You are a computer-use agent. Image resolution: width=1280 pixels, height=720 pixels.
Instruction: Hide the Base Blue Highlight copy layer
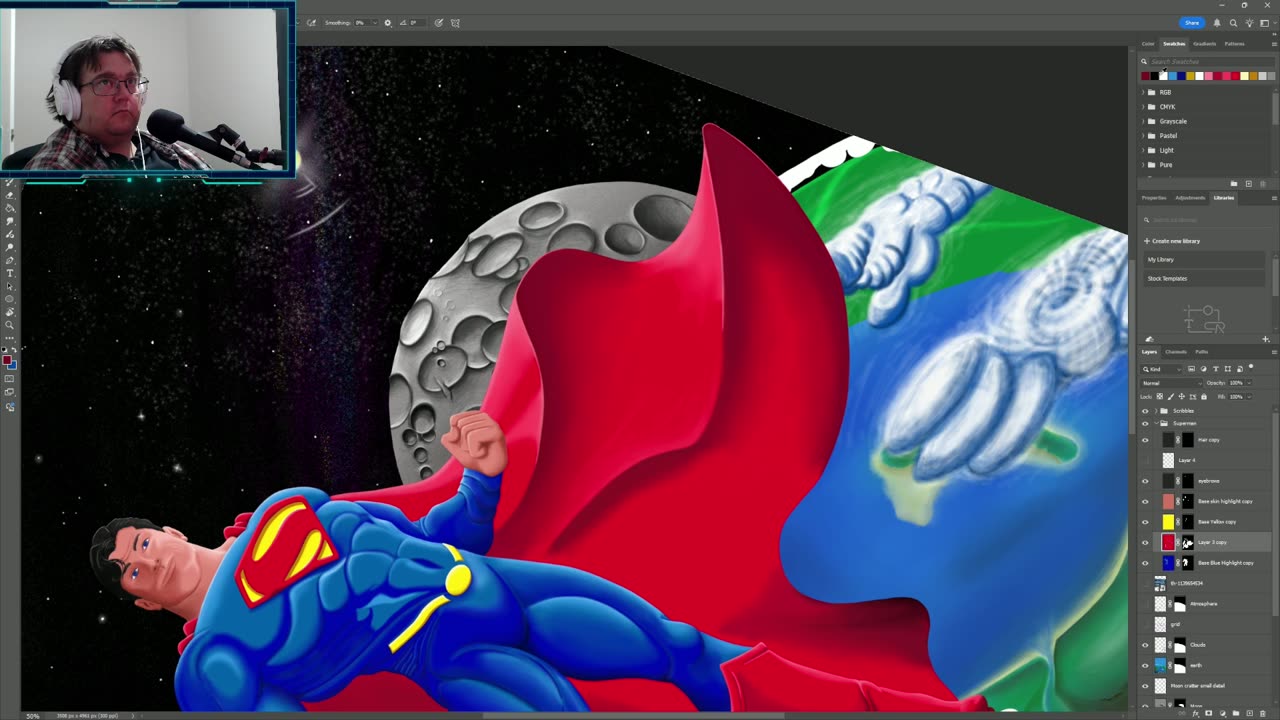coord(1146,563)
